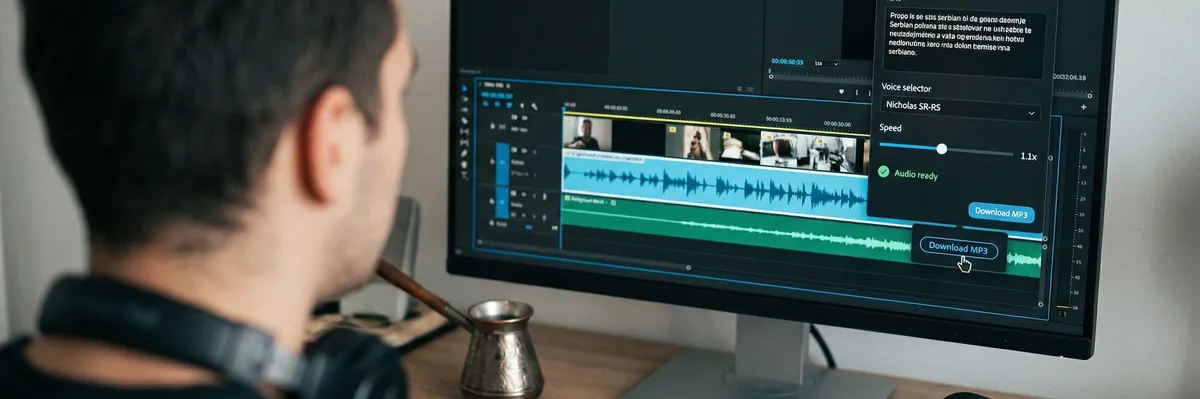1200x399 pixels.
Task: Select the Track Select Forward tool
Action: coord(464,99)
